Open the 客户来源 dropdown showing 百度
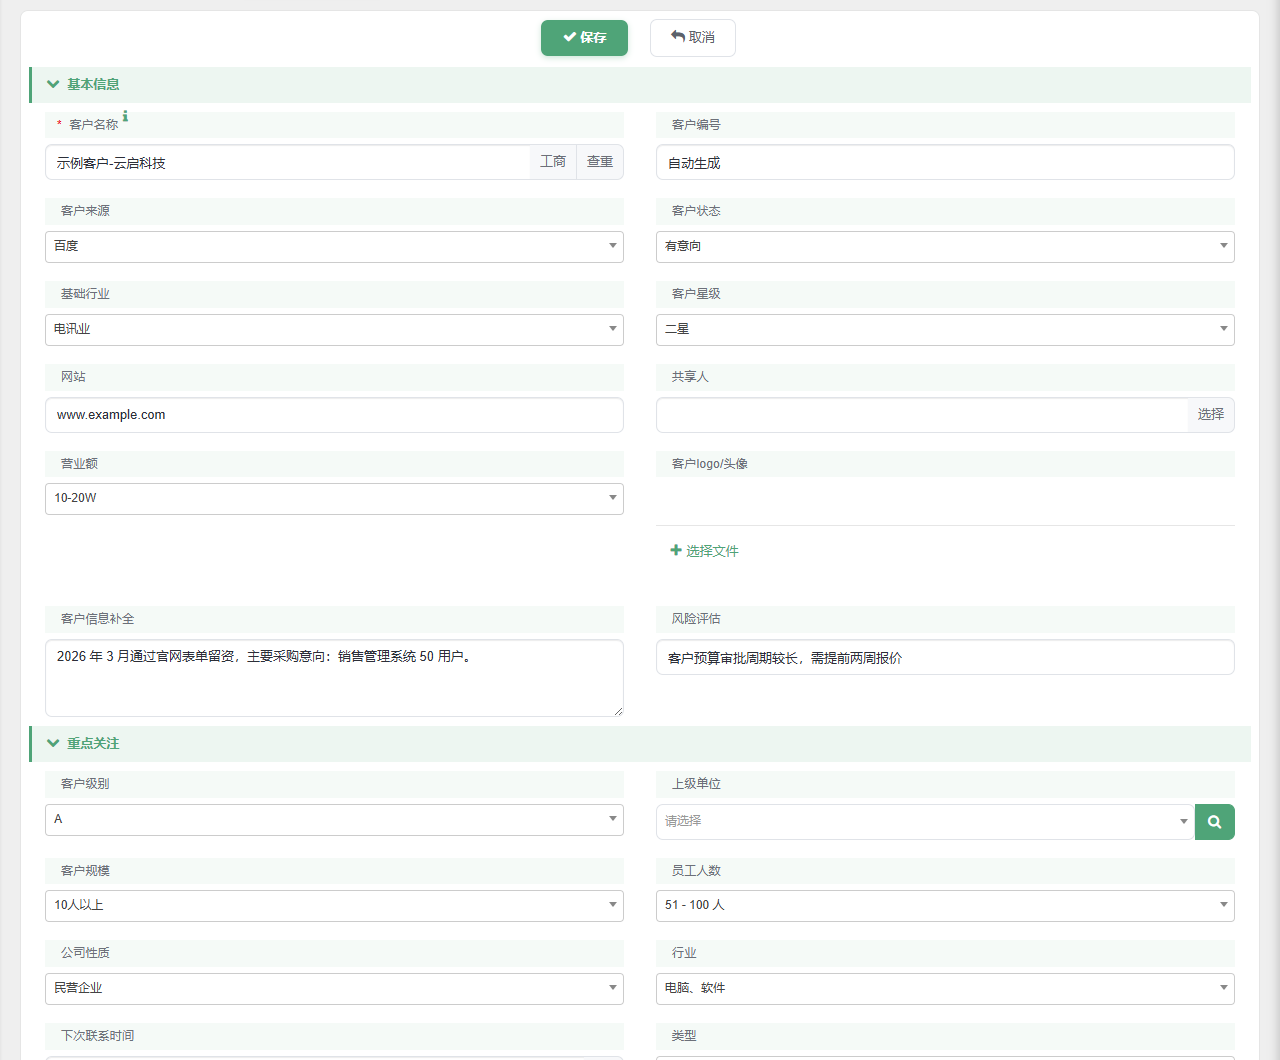Screen dimensions: 1280x1060 [x=334, y=247]
